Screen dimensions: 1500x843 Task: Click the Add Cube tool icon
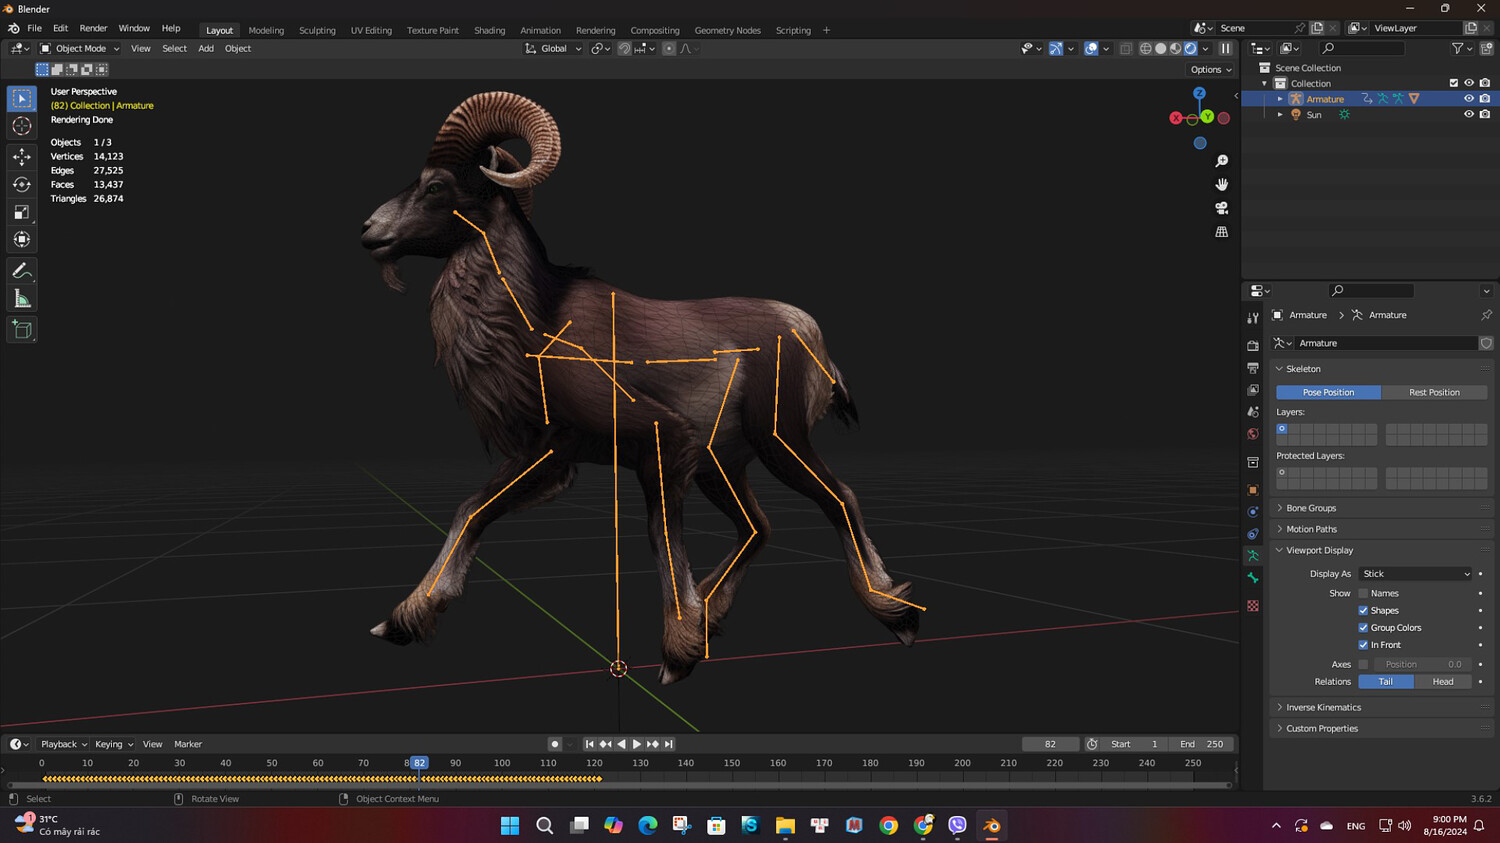pos(22,330)
